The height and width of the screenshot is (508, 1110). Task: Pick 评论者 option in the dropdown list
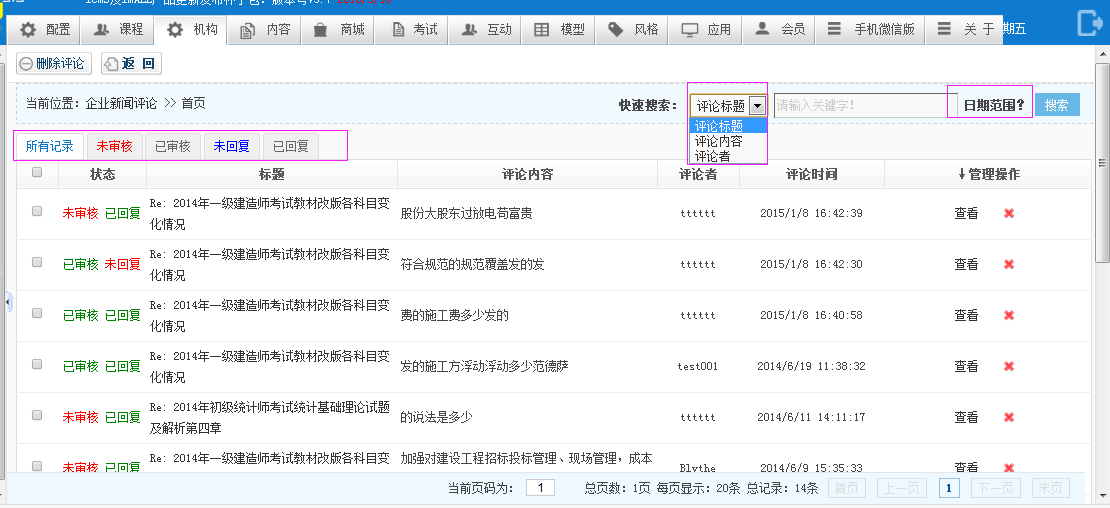tap(712, 156)
